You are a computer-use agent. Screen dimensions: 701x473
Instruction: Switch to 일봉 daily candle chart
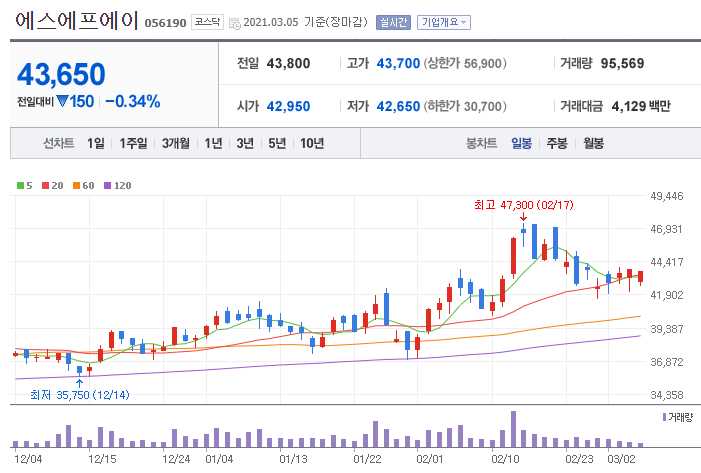click(x=521, y=144)
